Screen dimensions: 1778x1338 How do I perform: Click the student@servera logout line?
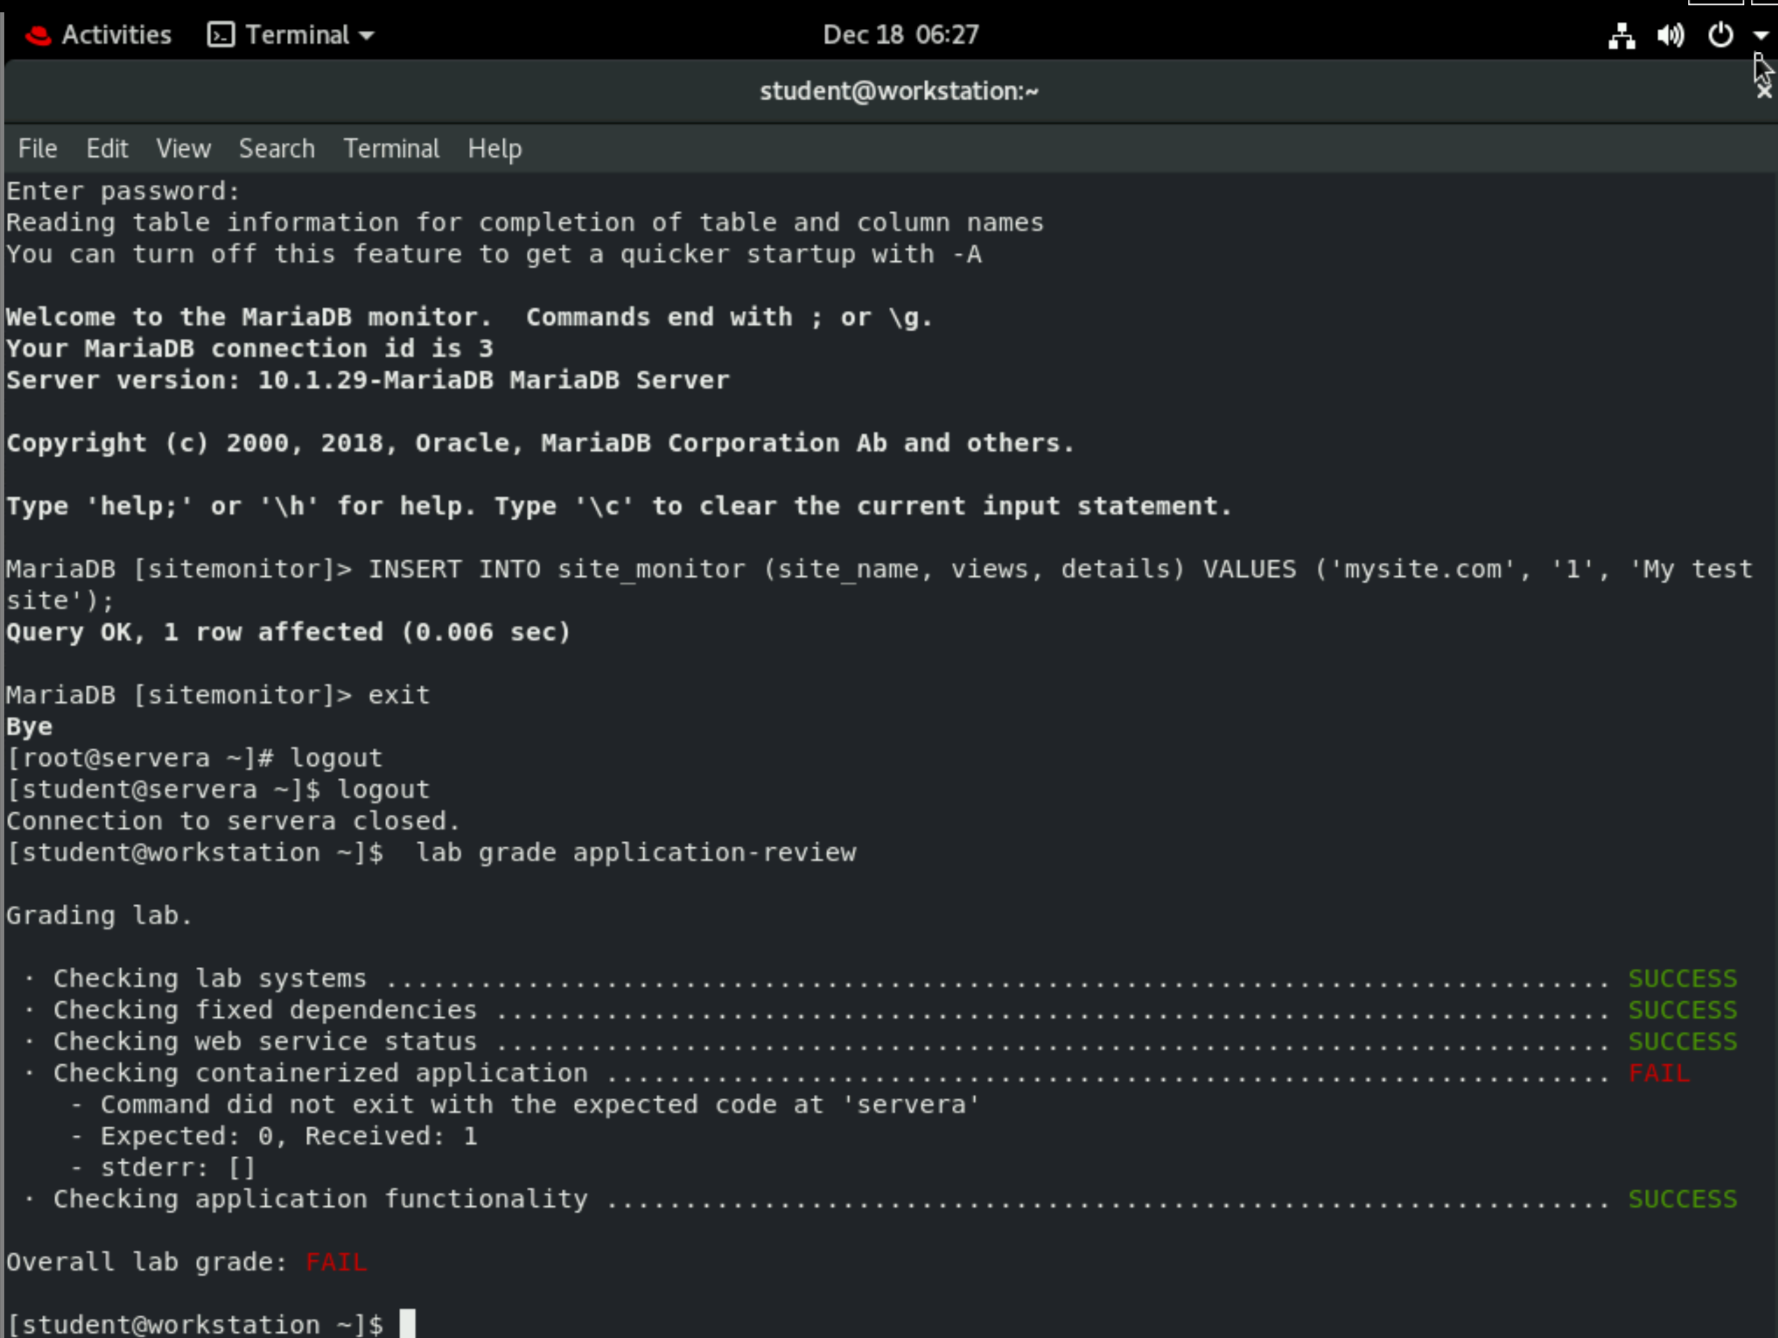click(218, 790)
